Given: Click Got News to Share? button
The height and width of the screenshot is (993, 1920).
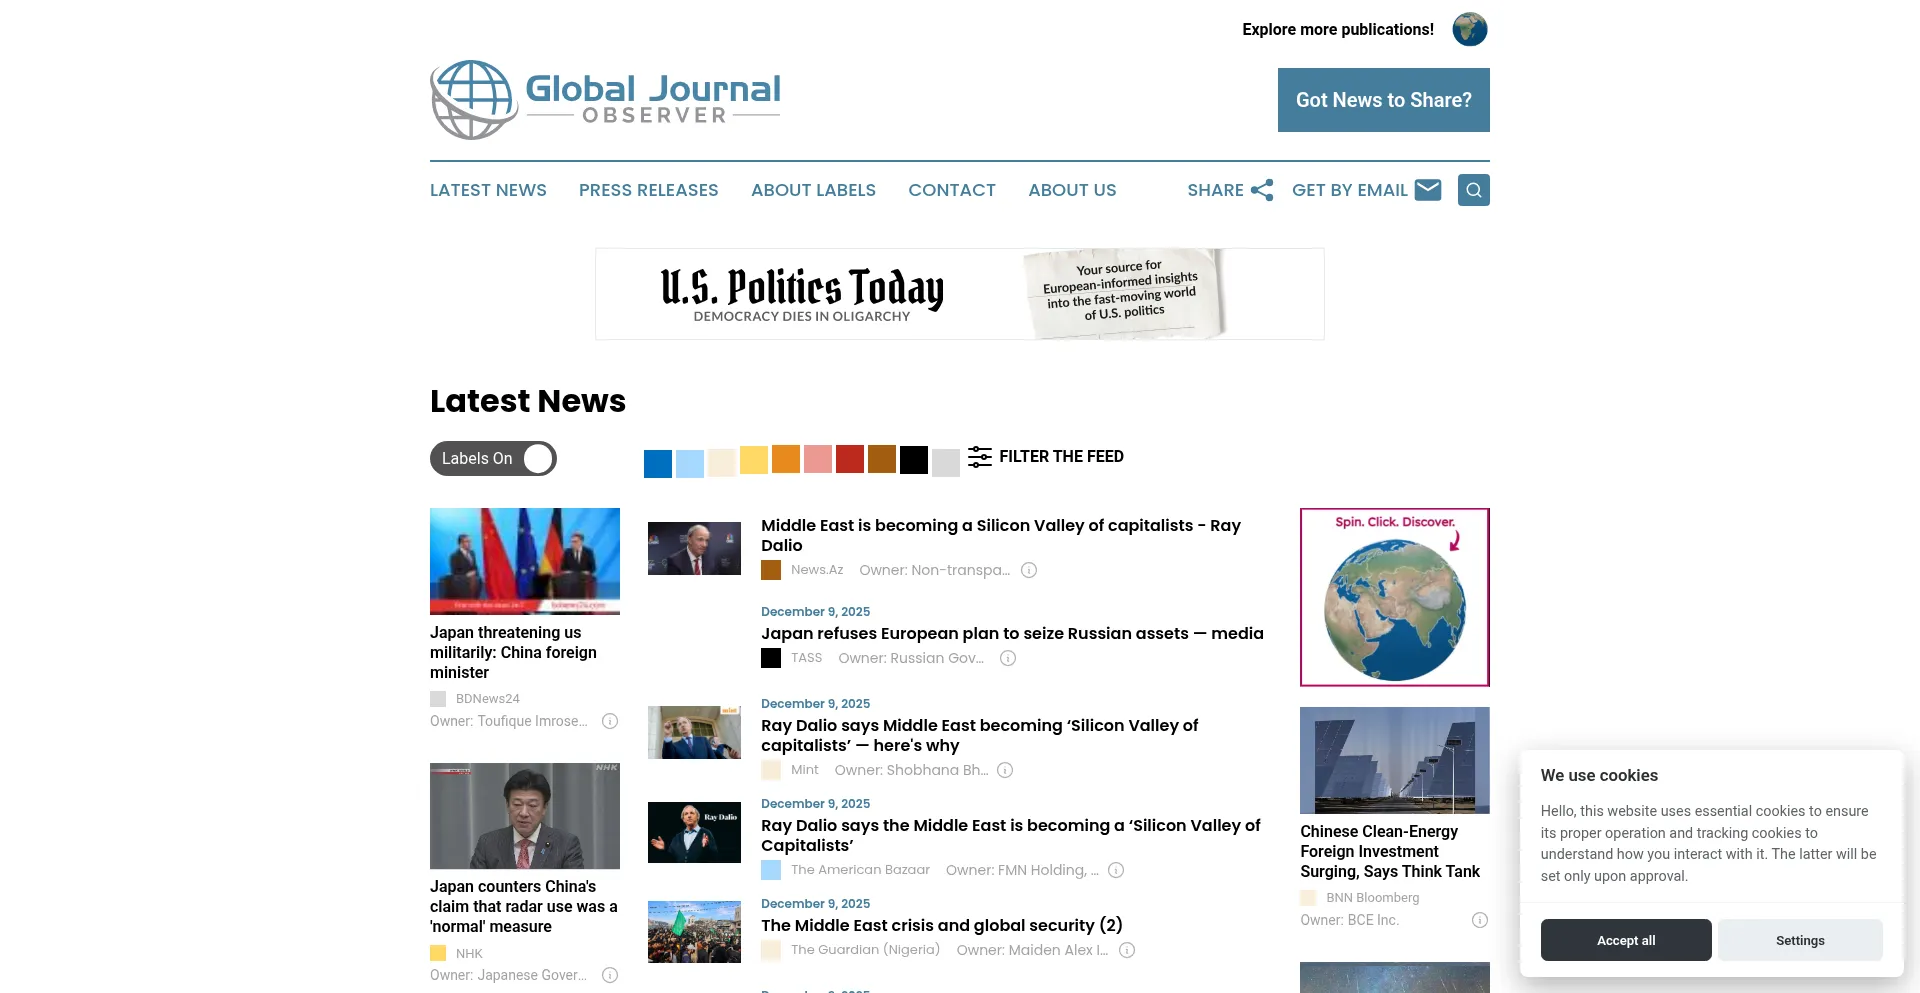Looking at the screenshot, I should tap(1384, 100).
